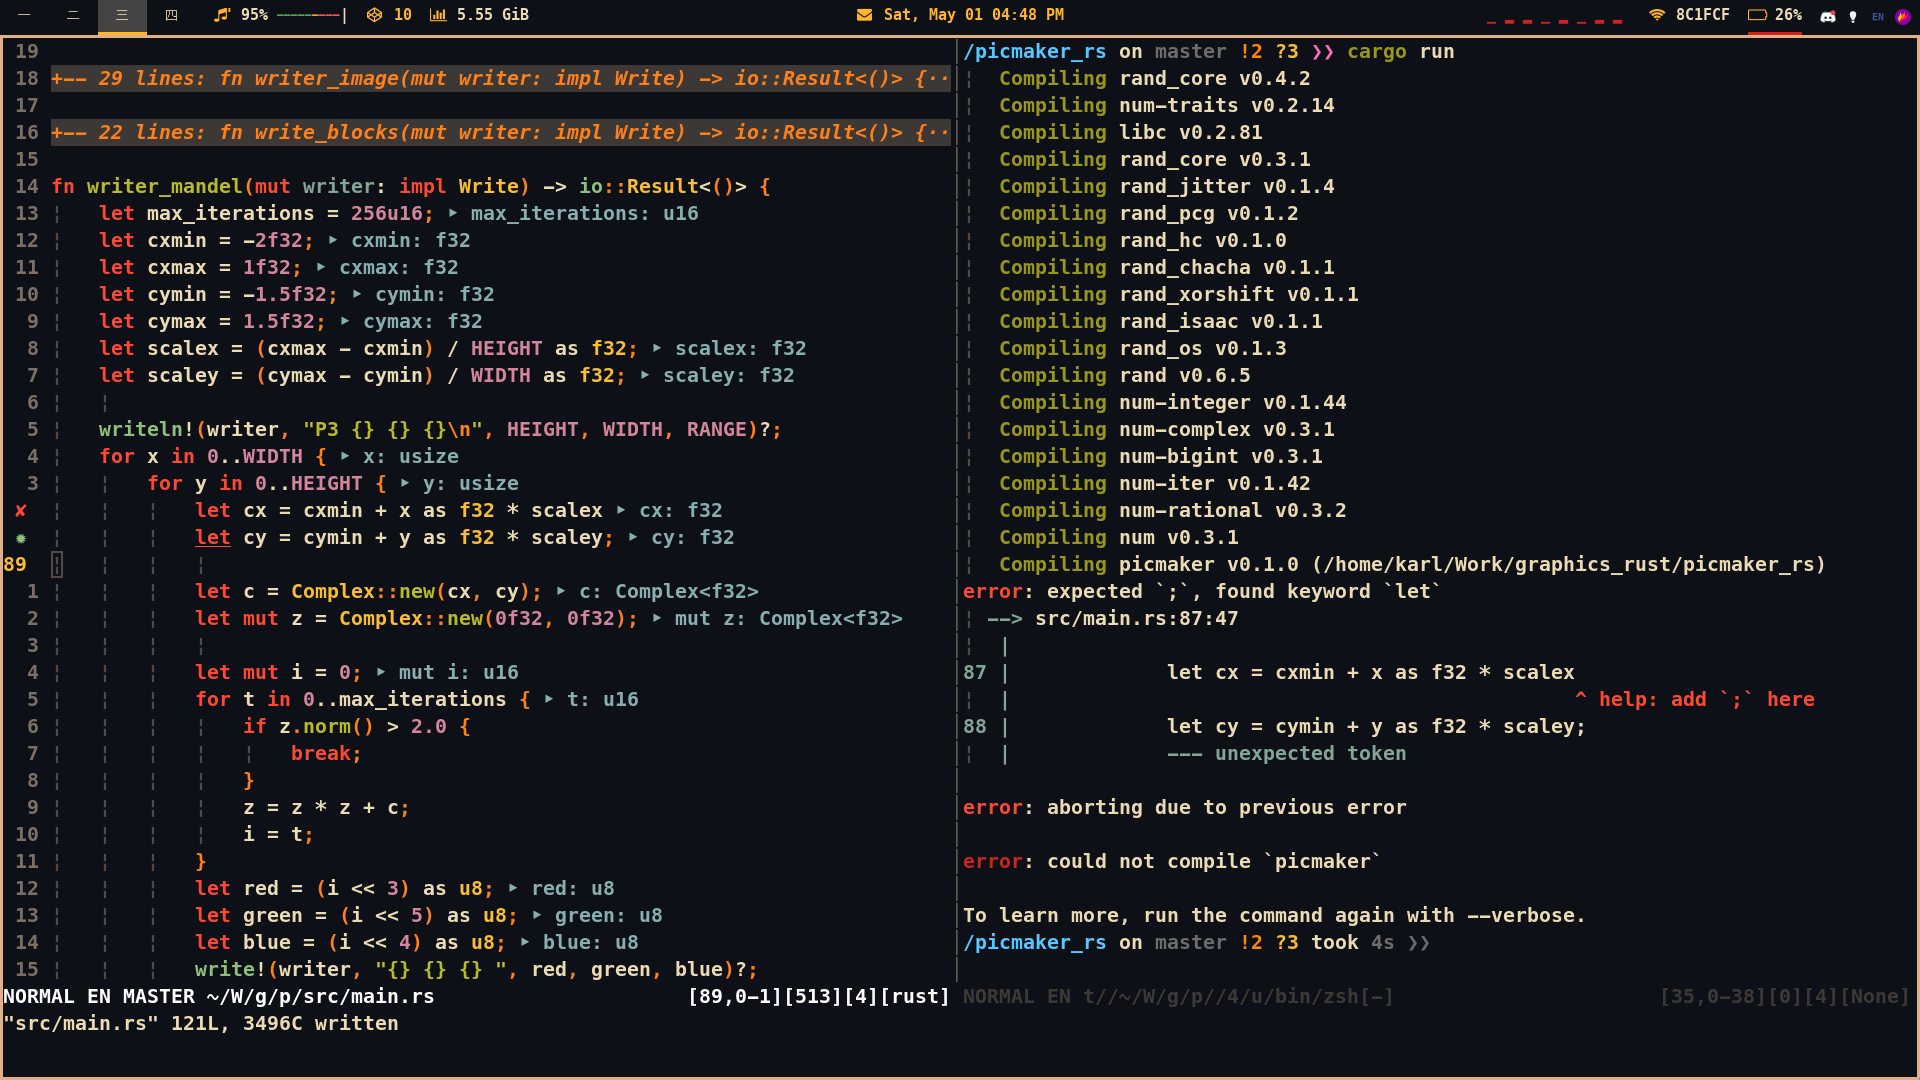Click the third workspace tab
This screenshot has width=1920, height=1080.
coord(122,15)
